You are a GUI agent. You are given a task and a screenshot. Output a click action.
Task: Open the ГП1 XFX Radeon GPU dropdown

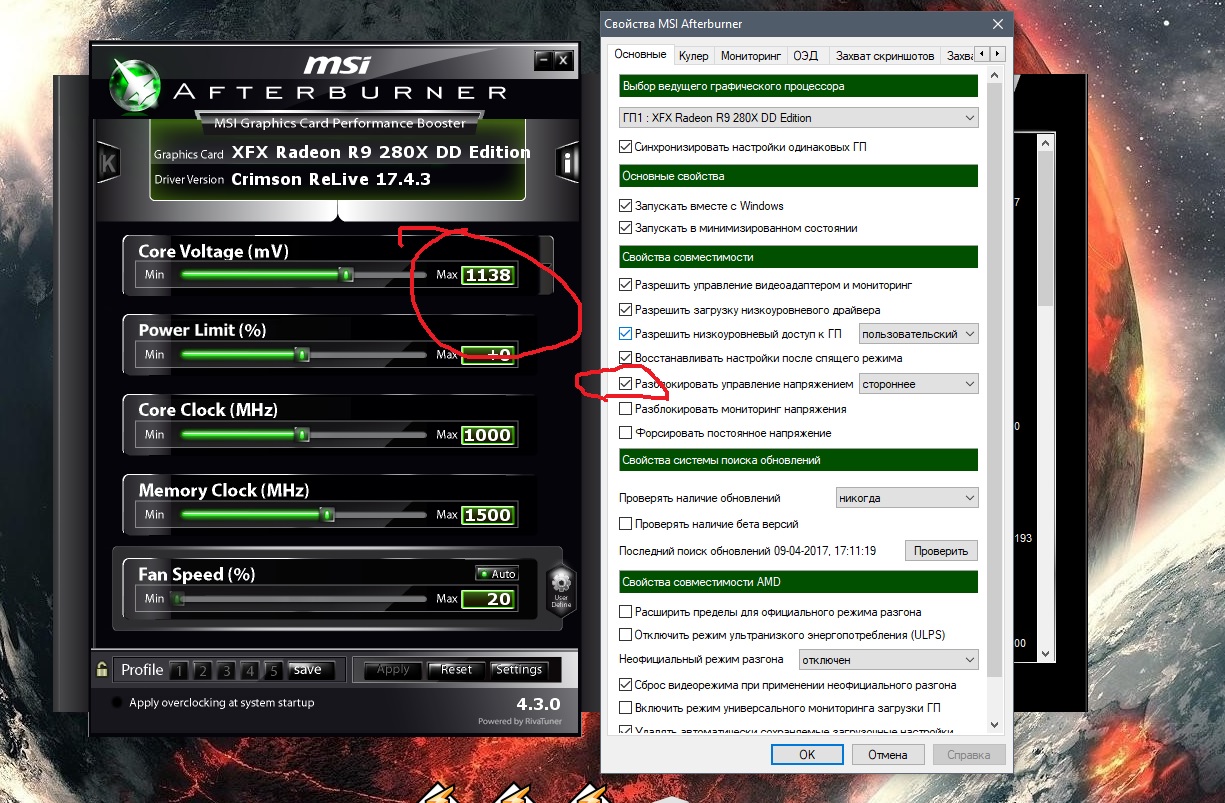(798, 118)
